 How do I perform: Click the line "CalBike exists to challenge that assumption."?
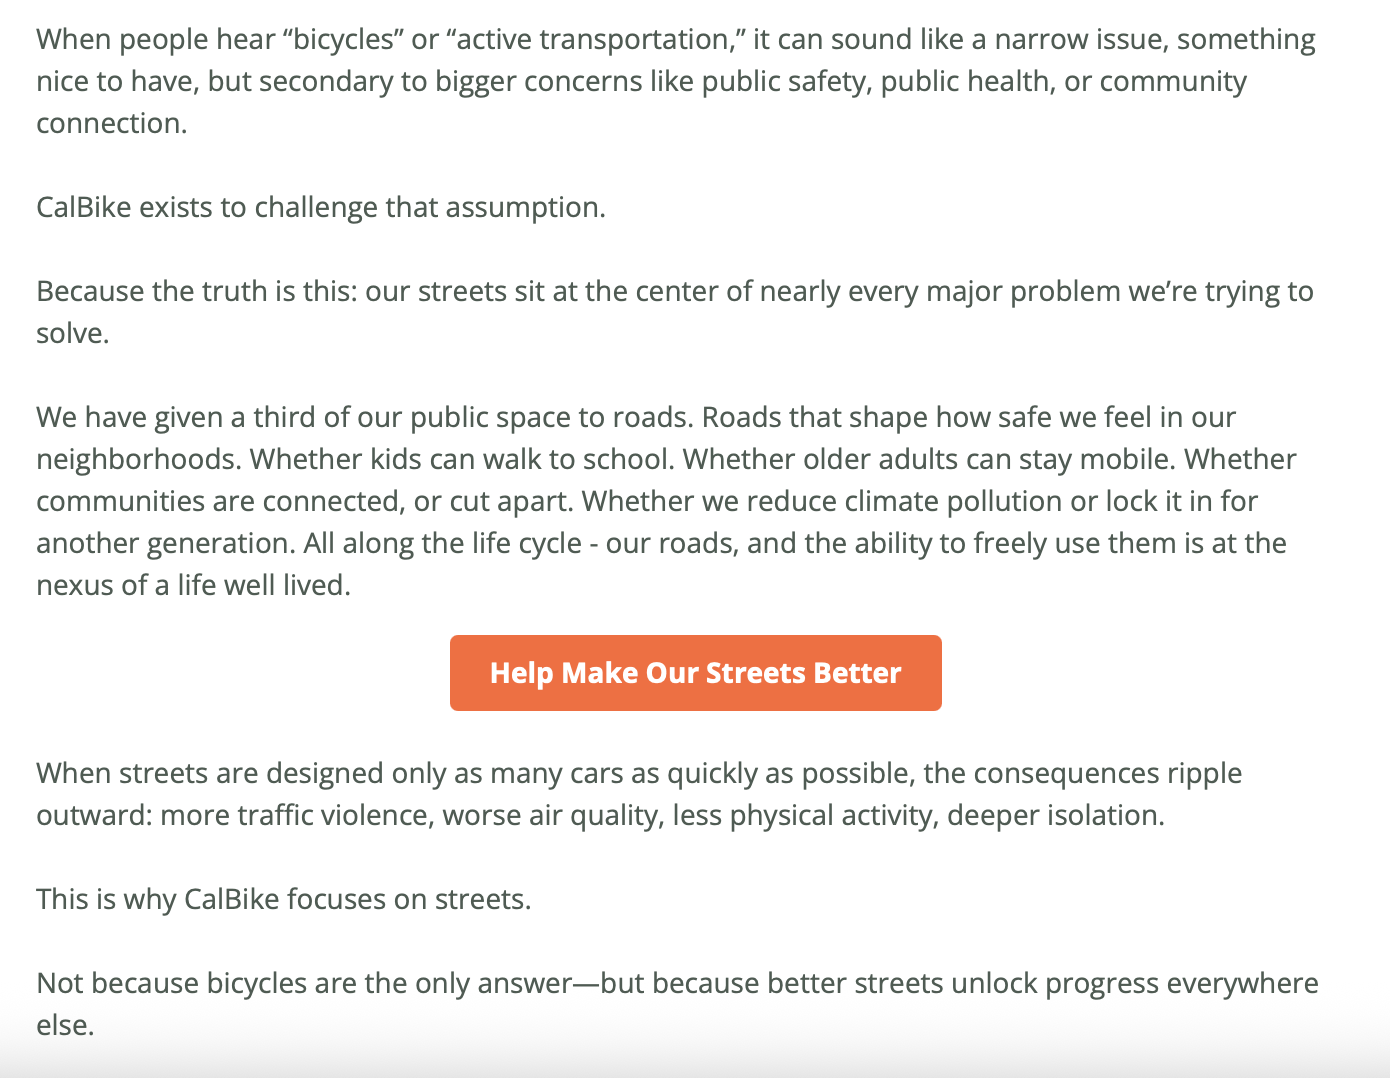(x=321, y=207)
